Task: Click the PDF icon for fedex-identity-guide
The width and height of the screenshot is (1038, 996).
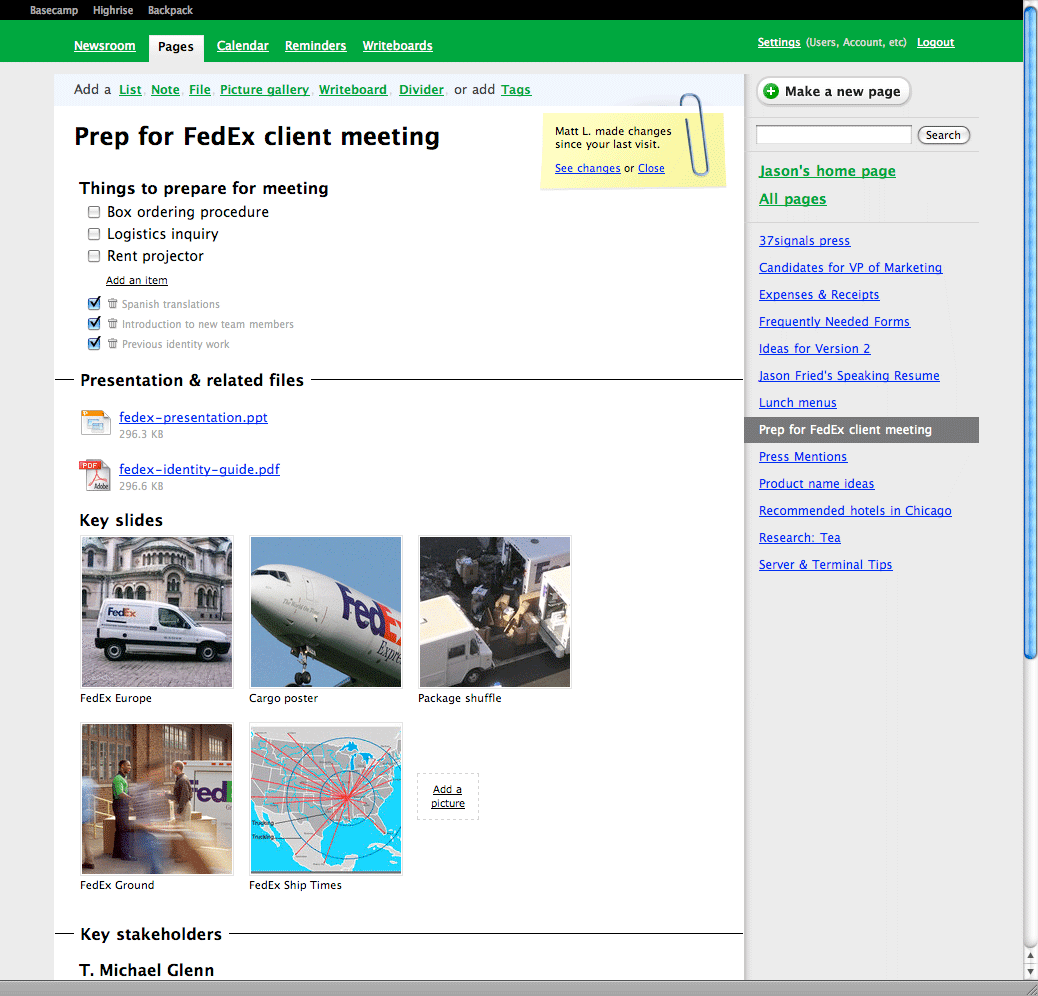Action: click(95, 475)
